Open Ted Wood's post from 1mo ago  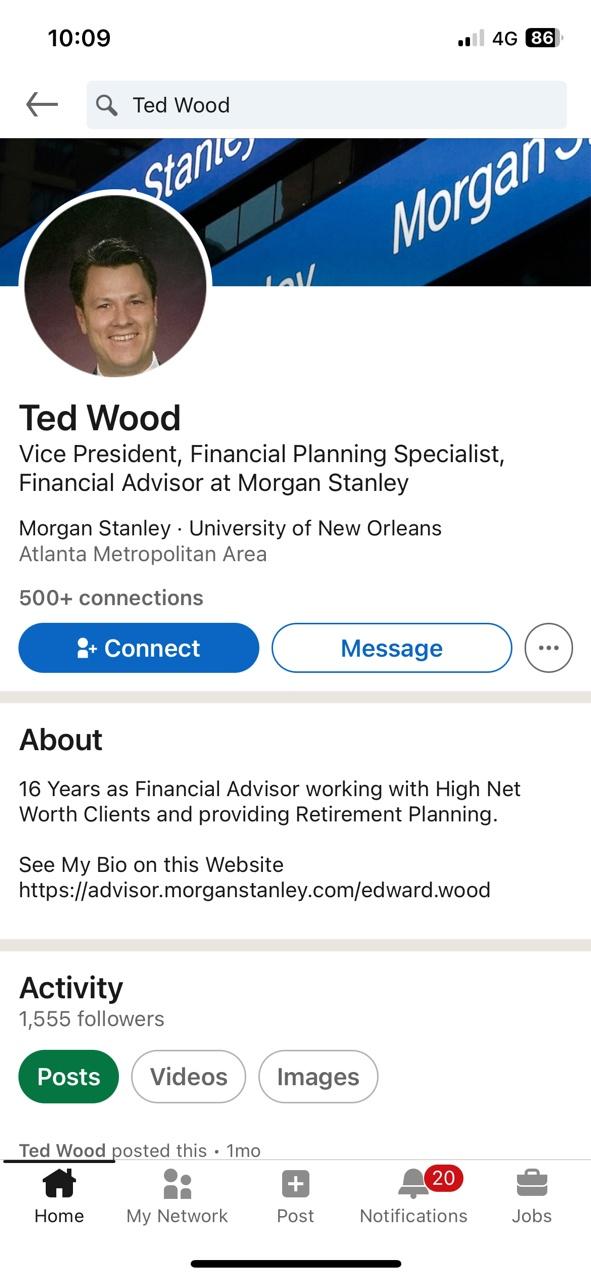(140, 1150)
